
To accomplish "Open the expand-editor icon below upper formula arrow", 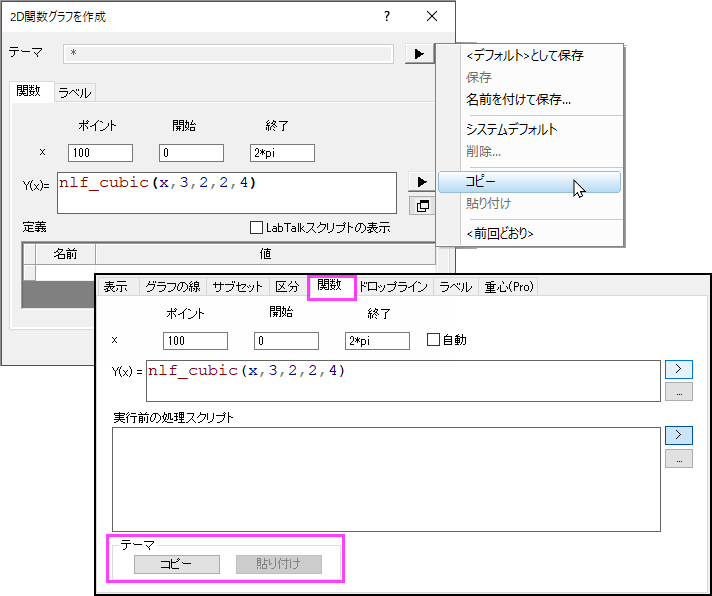I will (x=422, y=206).
